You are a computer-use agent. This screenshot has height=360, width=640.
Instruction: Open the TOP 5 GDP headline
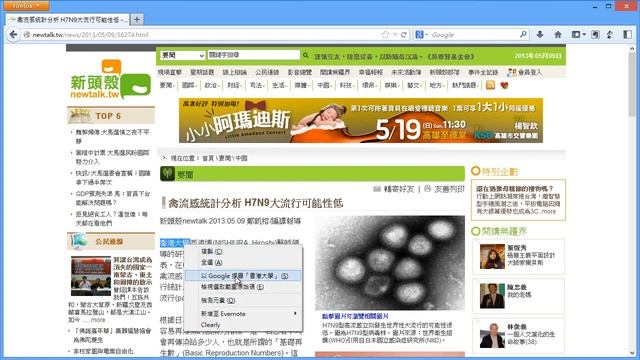coord(113,198)
